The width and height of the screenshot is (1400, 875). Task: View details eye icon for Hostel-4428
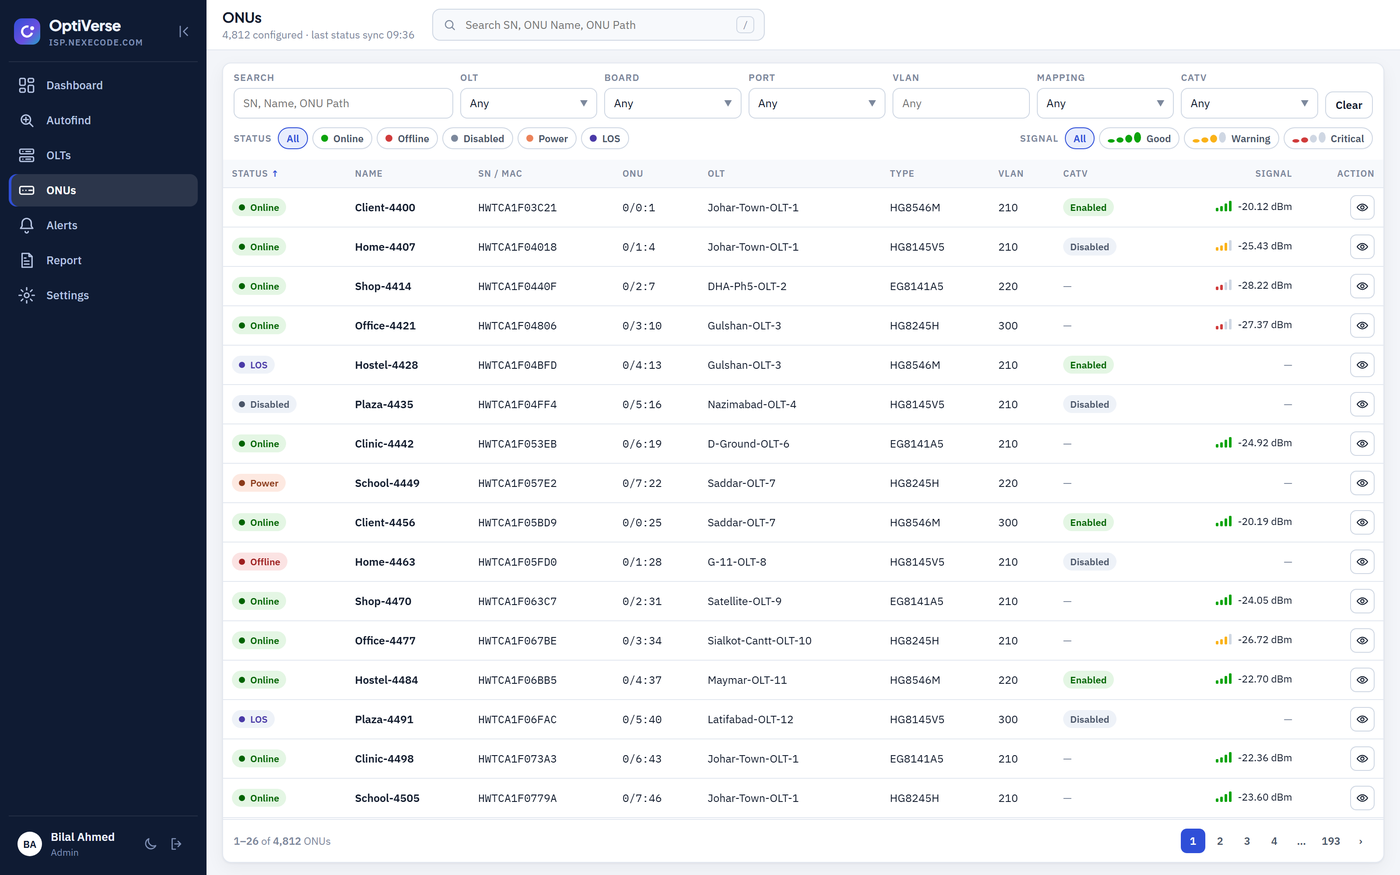coord(1362,365)
